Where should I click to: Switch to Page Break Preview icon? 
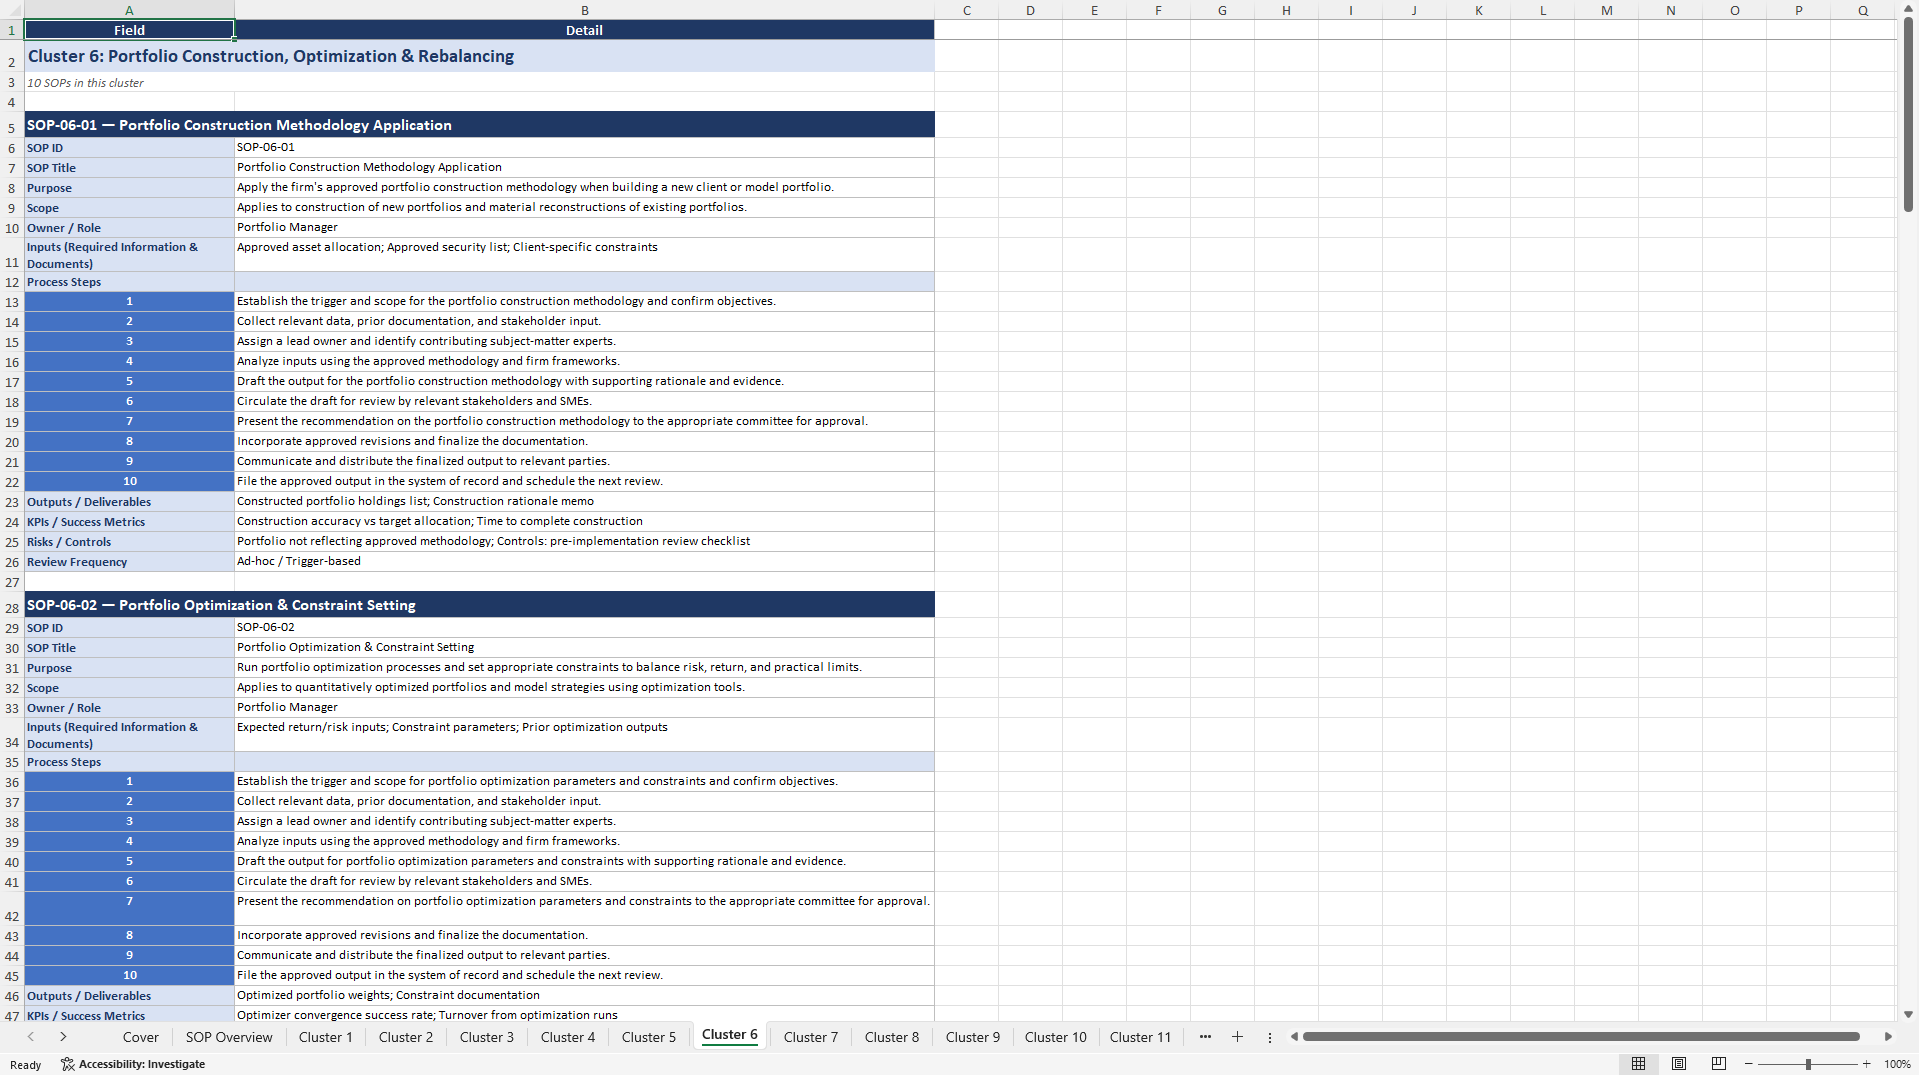(x=1719, y=1064)
